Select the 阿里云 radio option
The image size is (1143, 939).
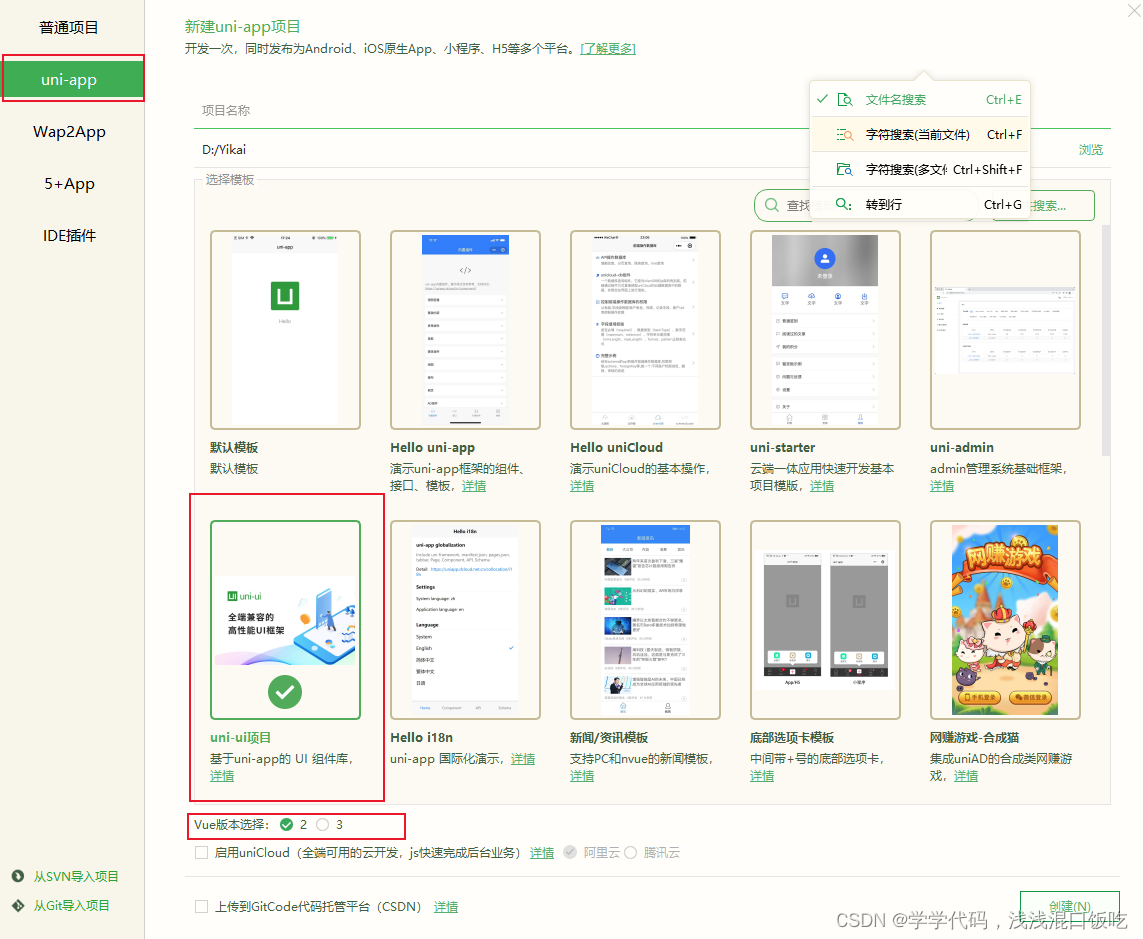click(570, 852)
